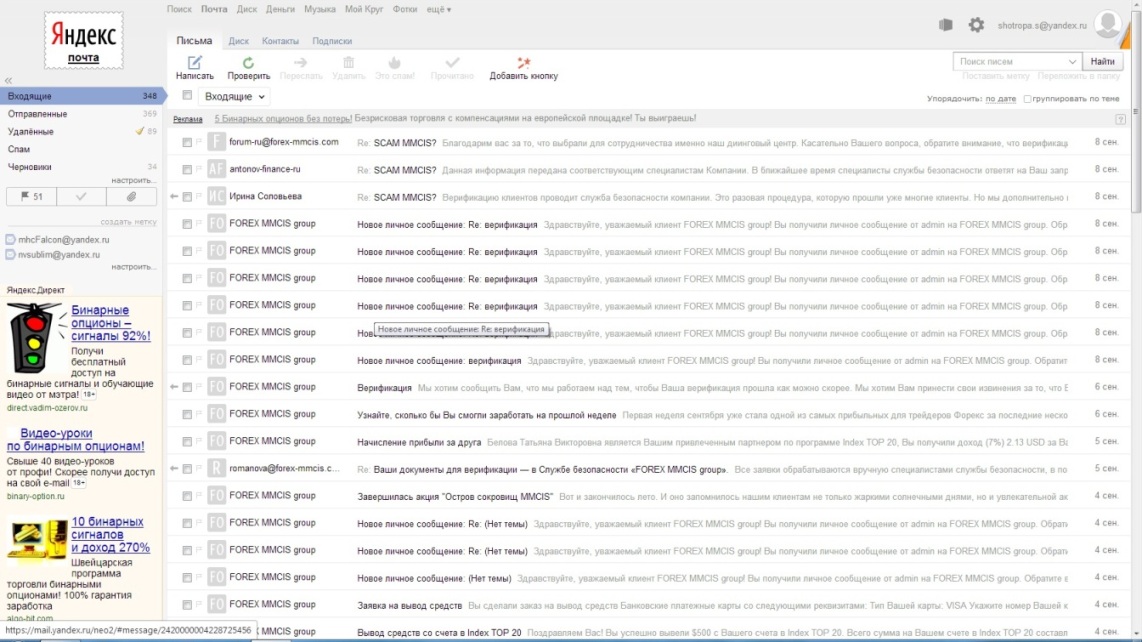Image resolution: width=1142 pixels, height=642 pixels.
Task: Check the romanova@forex-mmcis letter checkbox
Action: click(187, 469)
